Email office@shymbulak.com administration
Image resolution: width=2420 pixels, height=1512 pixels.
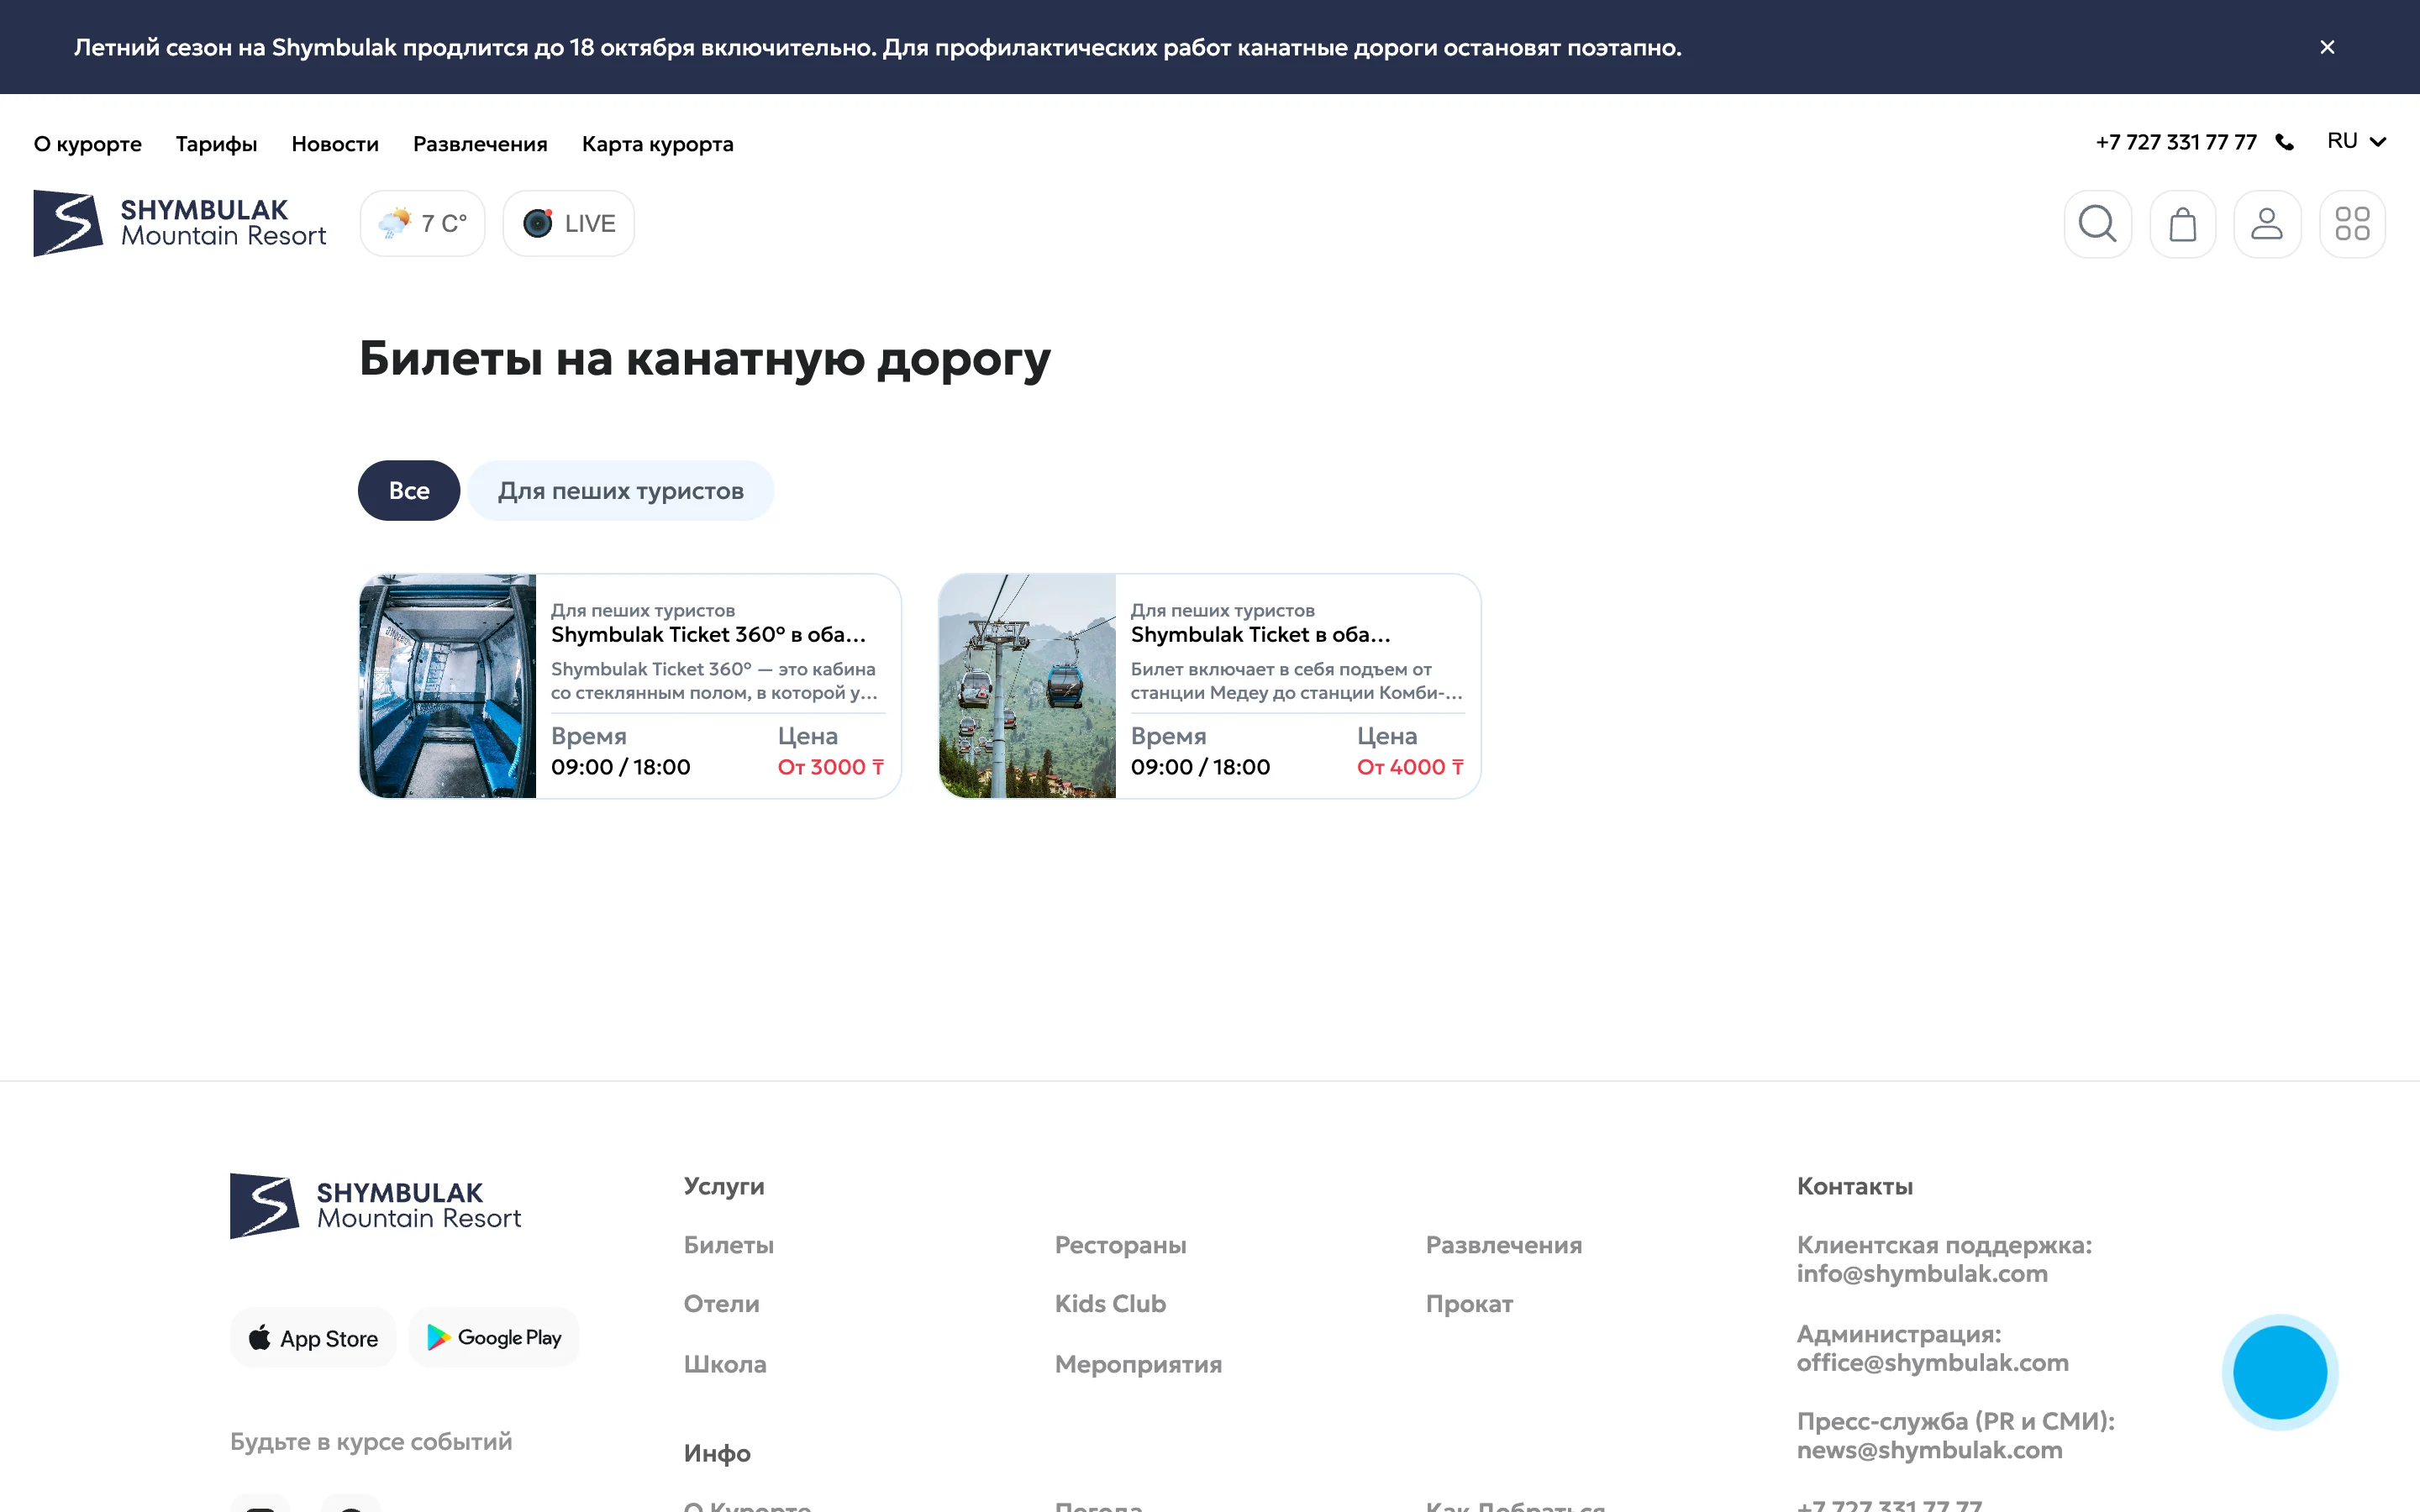click(x=1932, y=1363)
